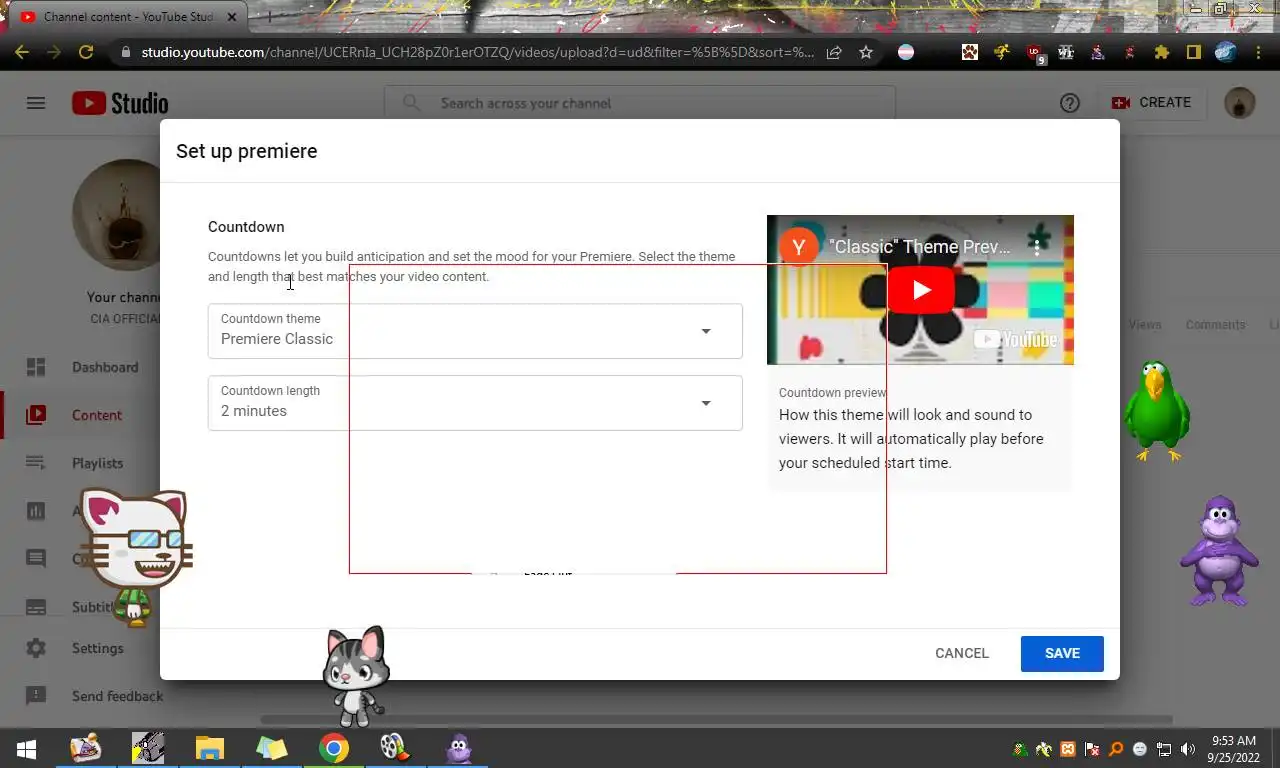
Task: Open the Chrome three-dot menu
Action: (x=1259, y=52)
